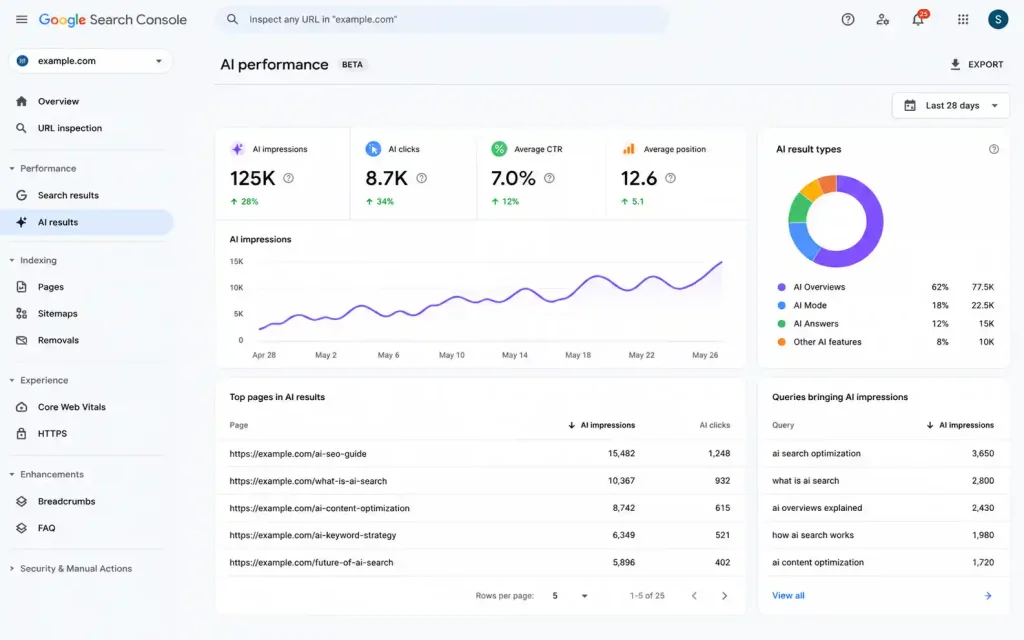Open the future-of-ai-search page URL
Viewport: 1024px width, 640px height.
click(312, 562)
